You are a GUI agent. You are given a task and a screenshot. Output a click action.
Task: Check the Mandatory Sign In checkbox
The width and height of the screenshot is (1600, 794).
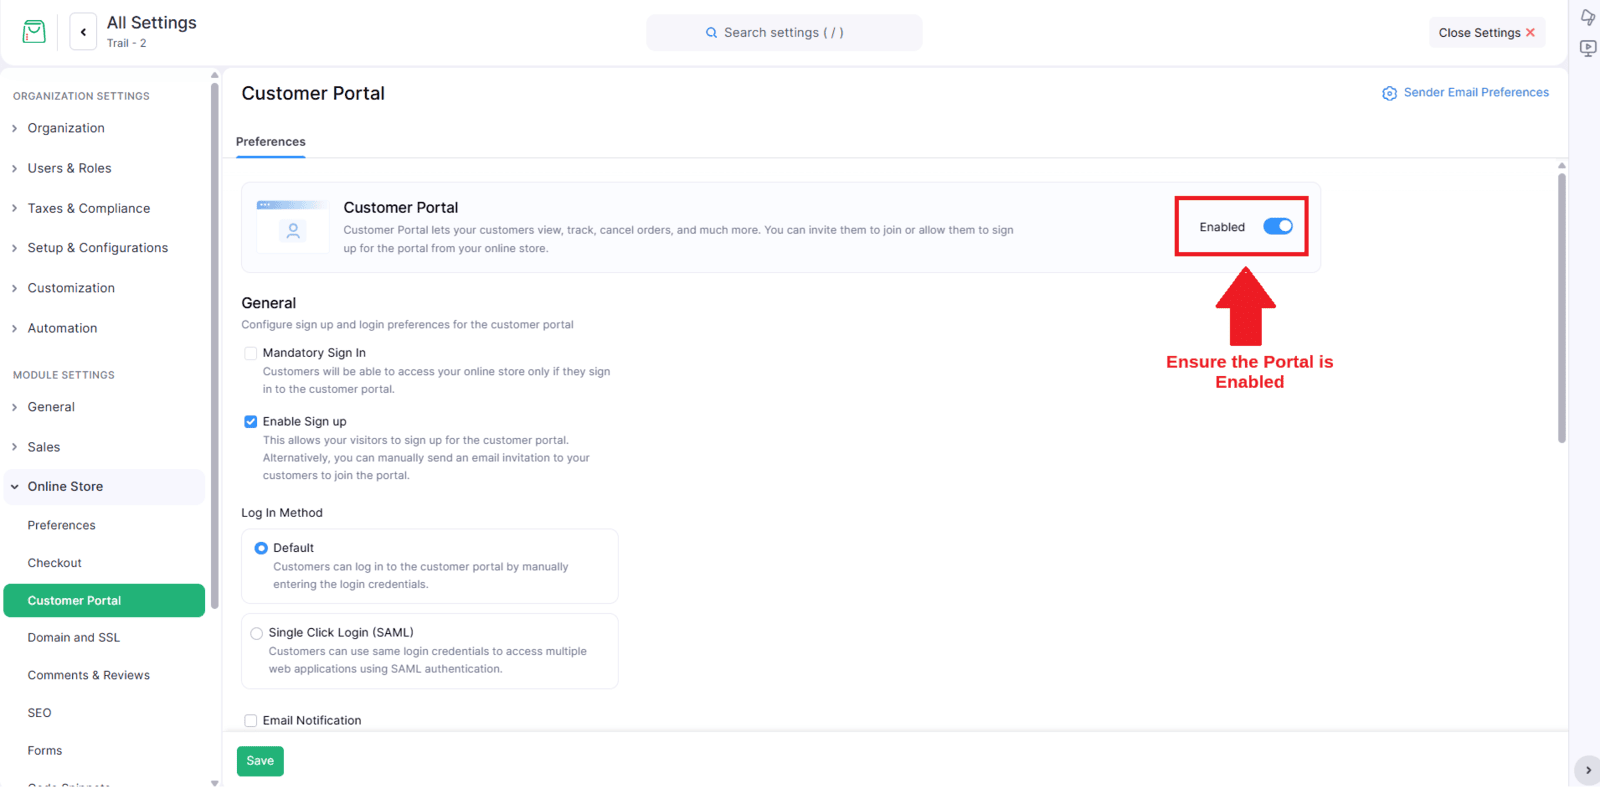[x=251, y=353]
